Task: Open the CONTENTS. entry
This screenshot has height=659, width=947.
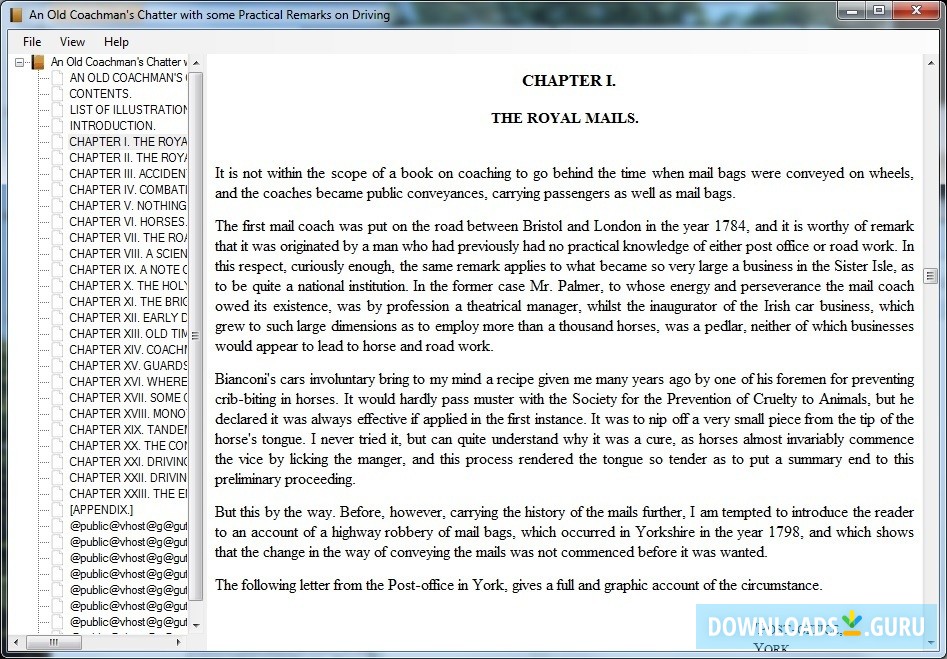Action: (100, 94)
